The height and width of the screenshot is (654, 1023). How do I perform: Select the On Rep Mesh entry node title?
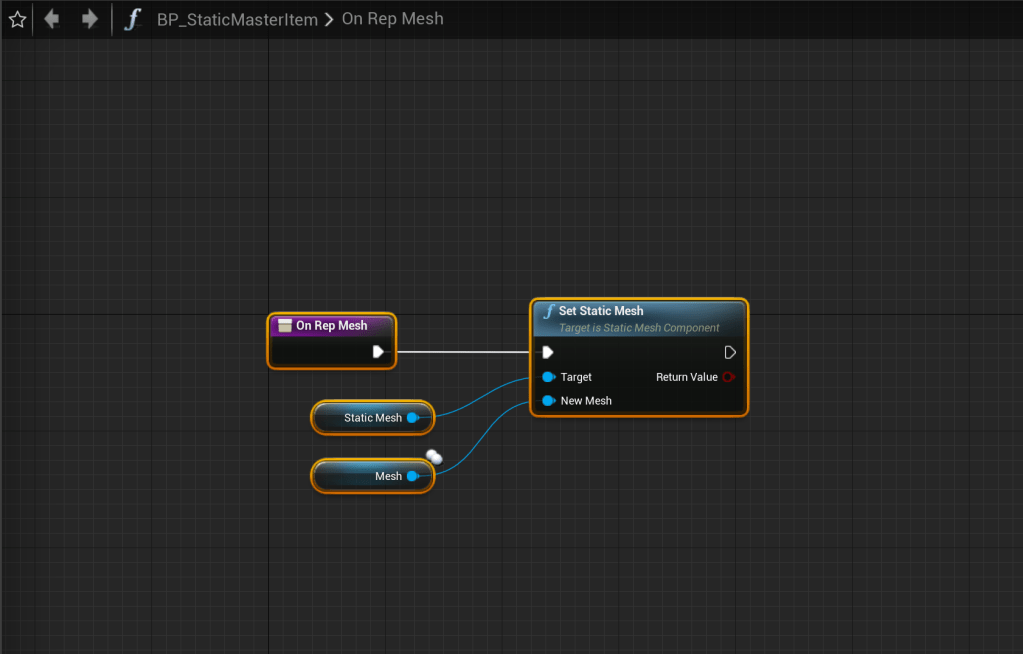coord(331,326)
